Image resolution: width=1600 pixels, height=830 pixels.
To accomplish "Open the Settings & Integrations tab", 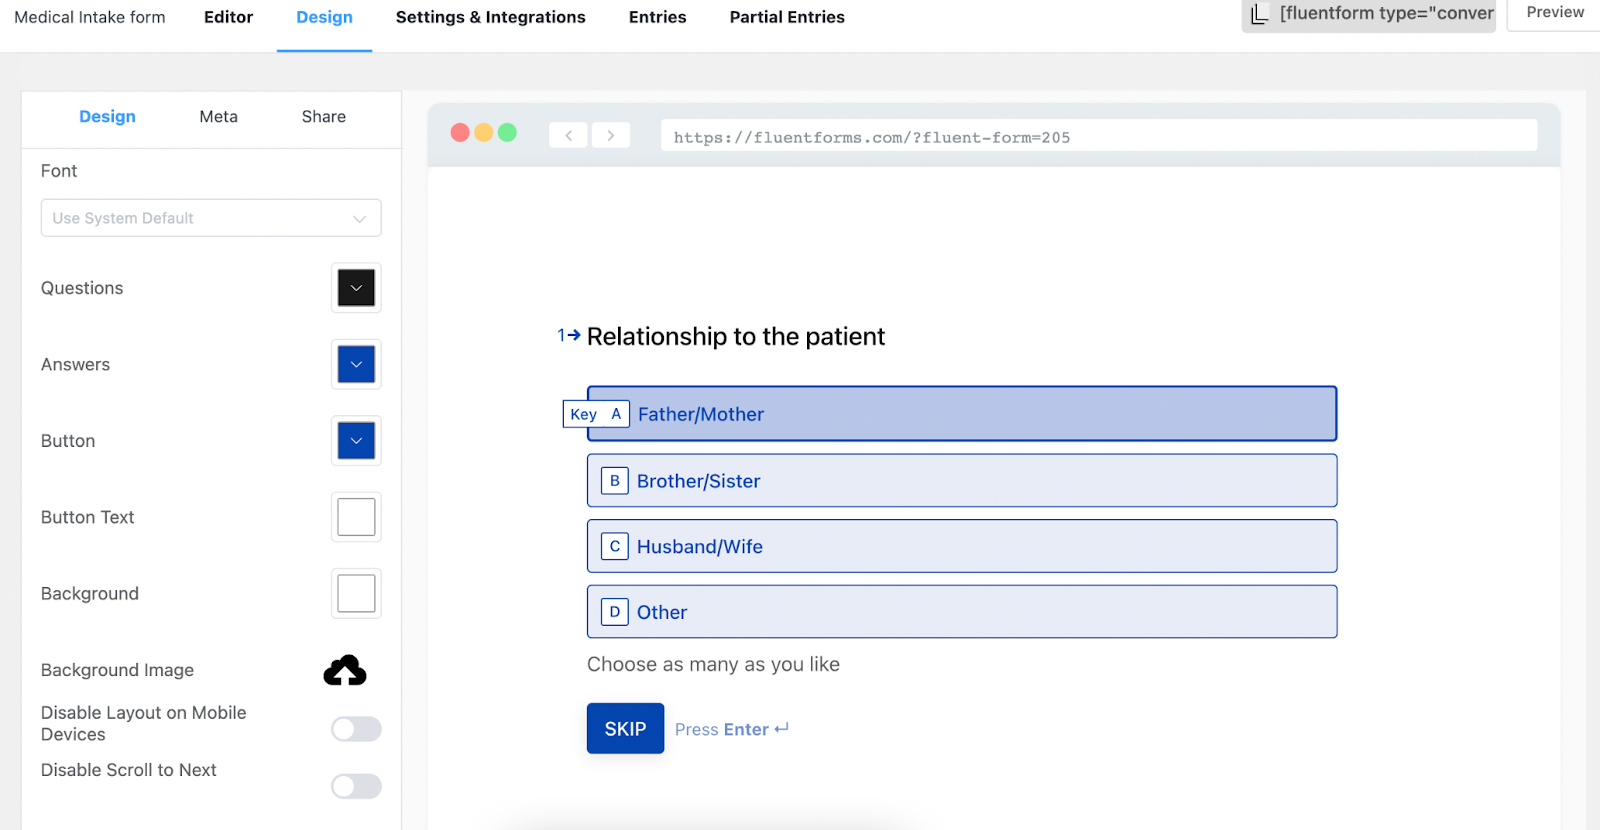I will tap(490, 17).
